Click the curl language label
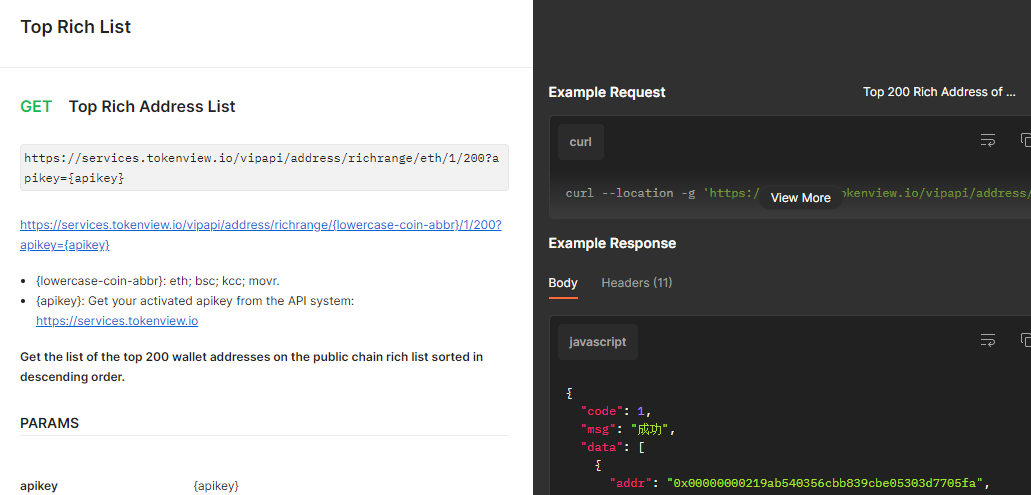 pyautogui.click(x=581, y=142)
